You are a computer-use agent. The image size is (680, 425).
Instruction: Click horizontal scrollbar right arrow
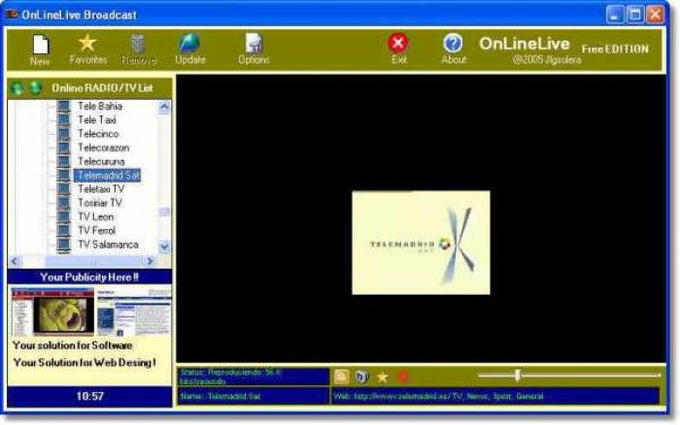150,261
